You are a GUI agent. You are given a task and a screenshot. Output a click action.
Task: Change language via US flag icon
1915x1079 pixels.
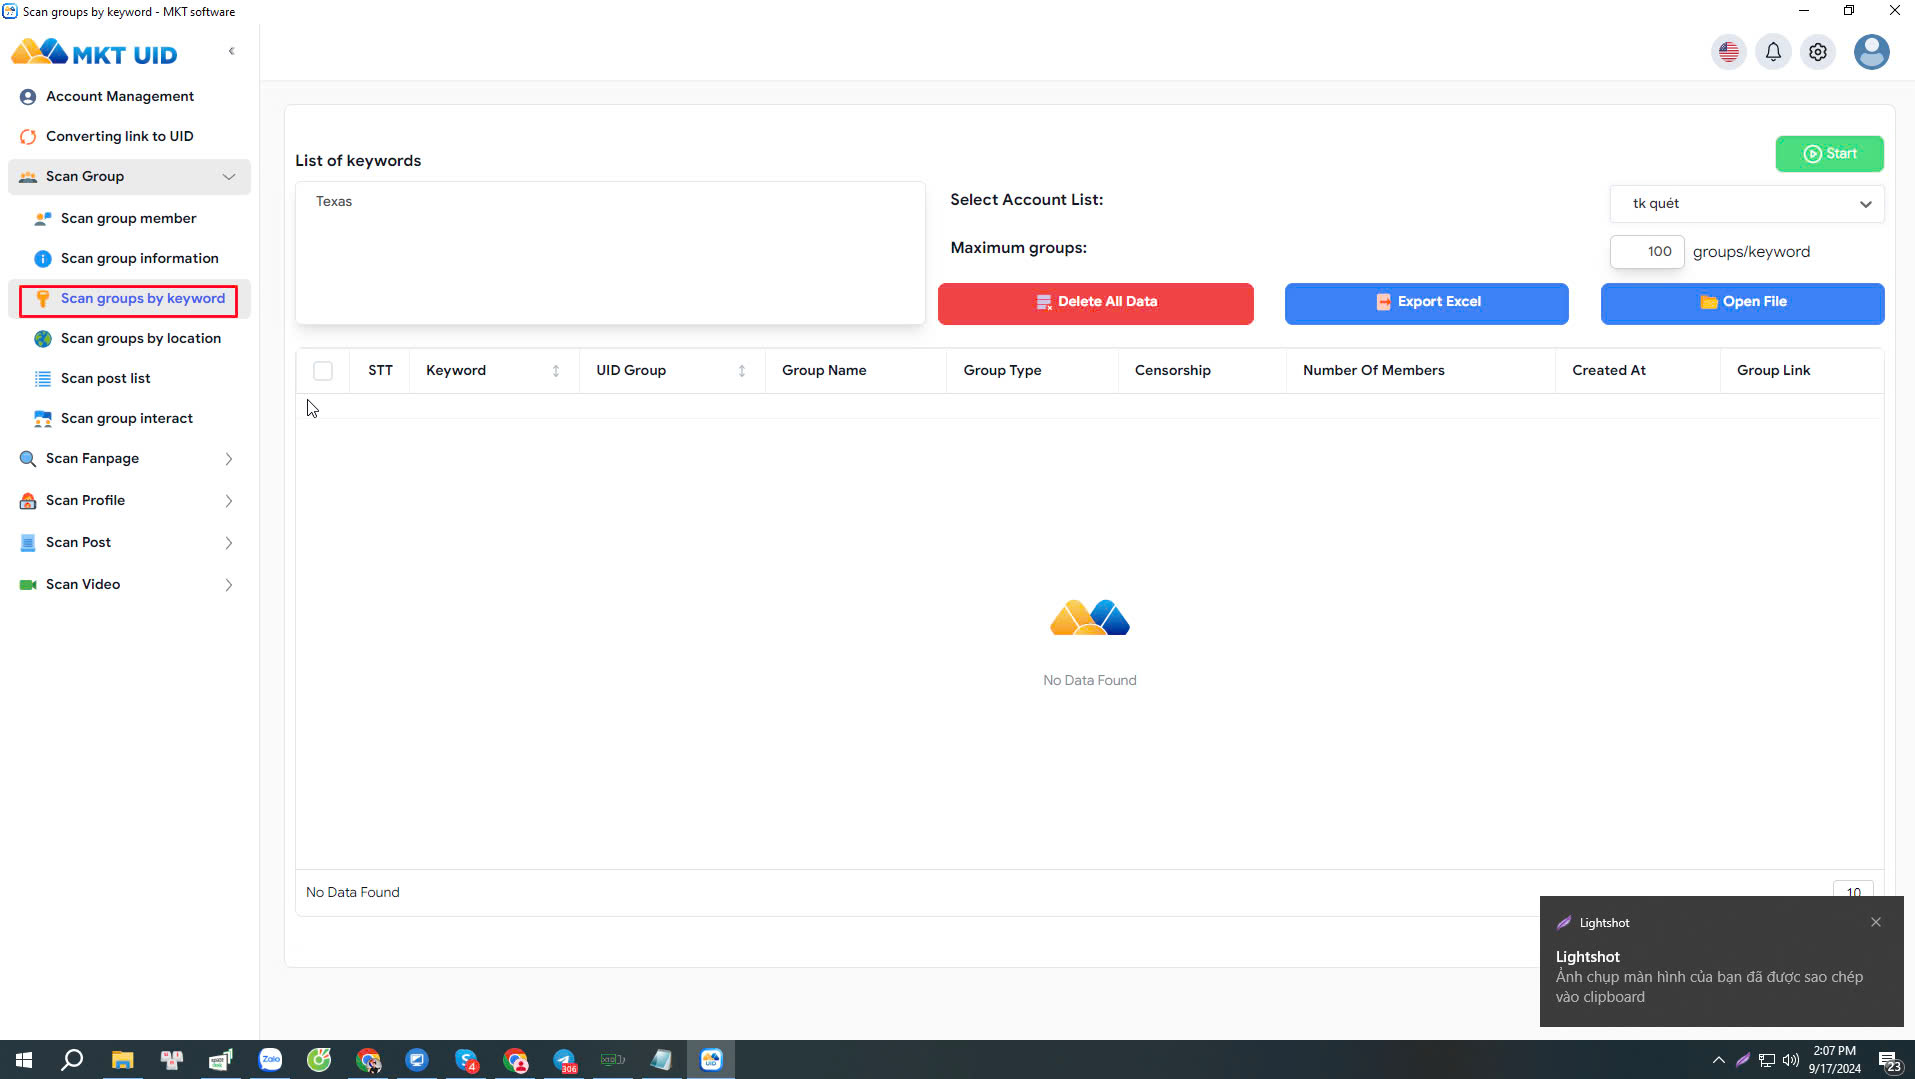pos(1729,52)
